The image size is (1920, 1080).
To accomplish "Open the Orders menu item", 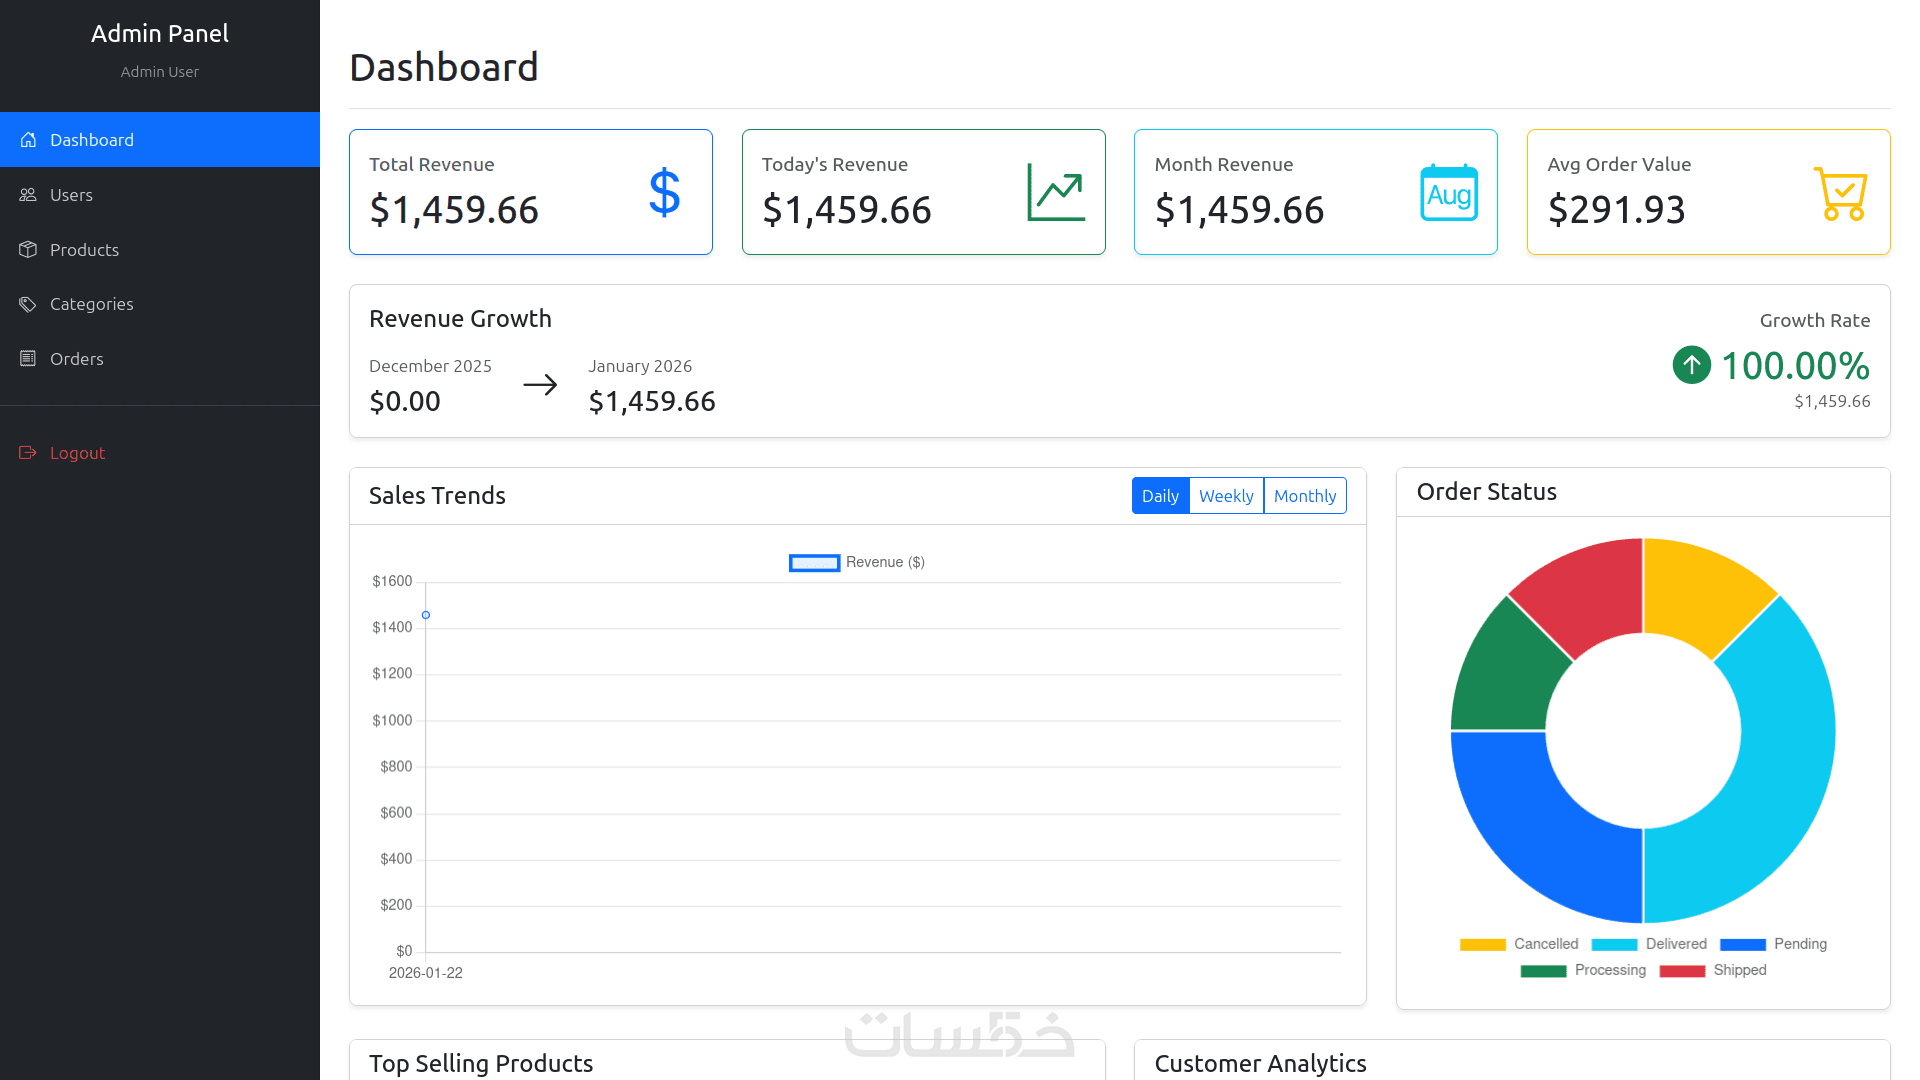I will click(x=77, y=359).
